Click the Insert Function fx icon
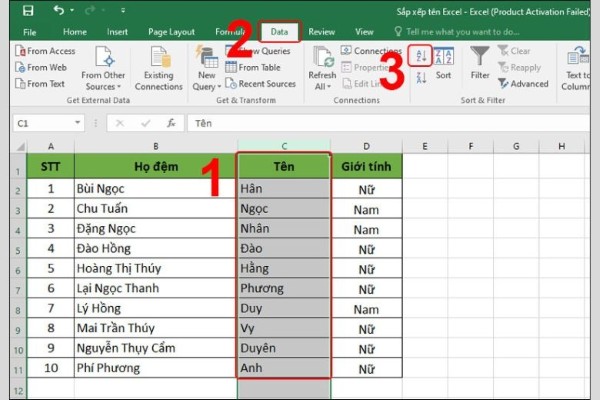 tap(172, 123)
